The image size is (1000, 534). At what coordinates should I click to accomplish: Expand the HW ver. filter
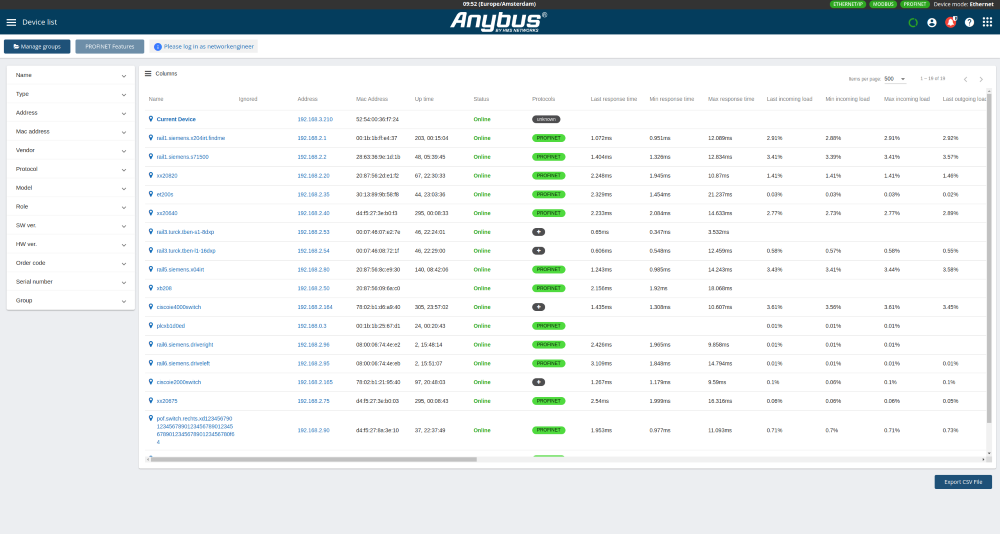71,244
